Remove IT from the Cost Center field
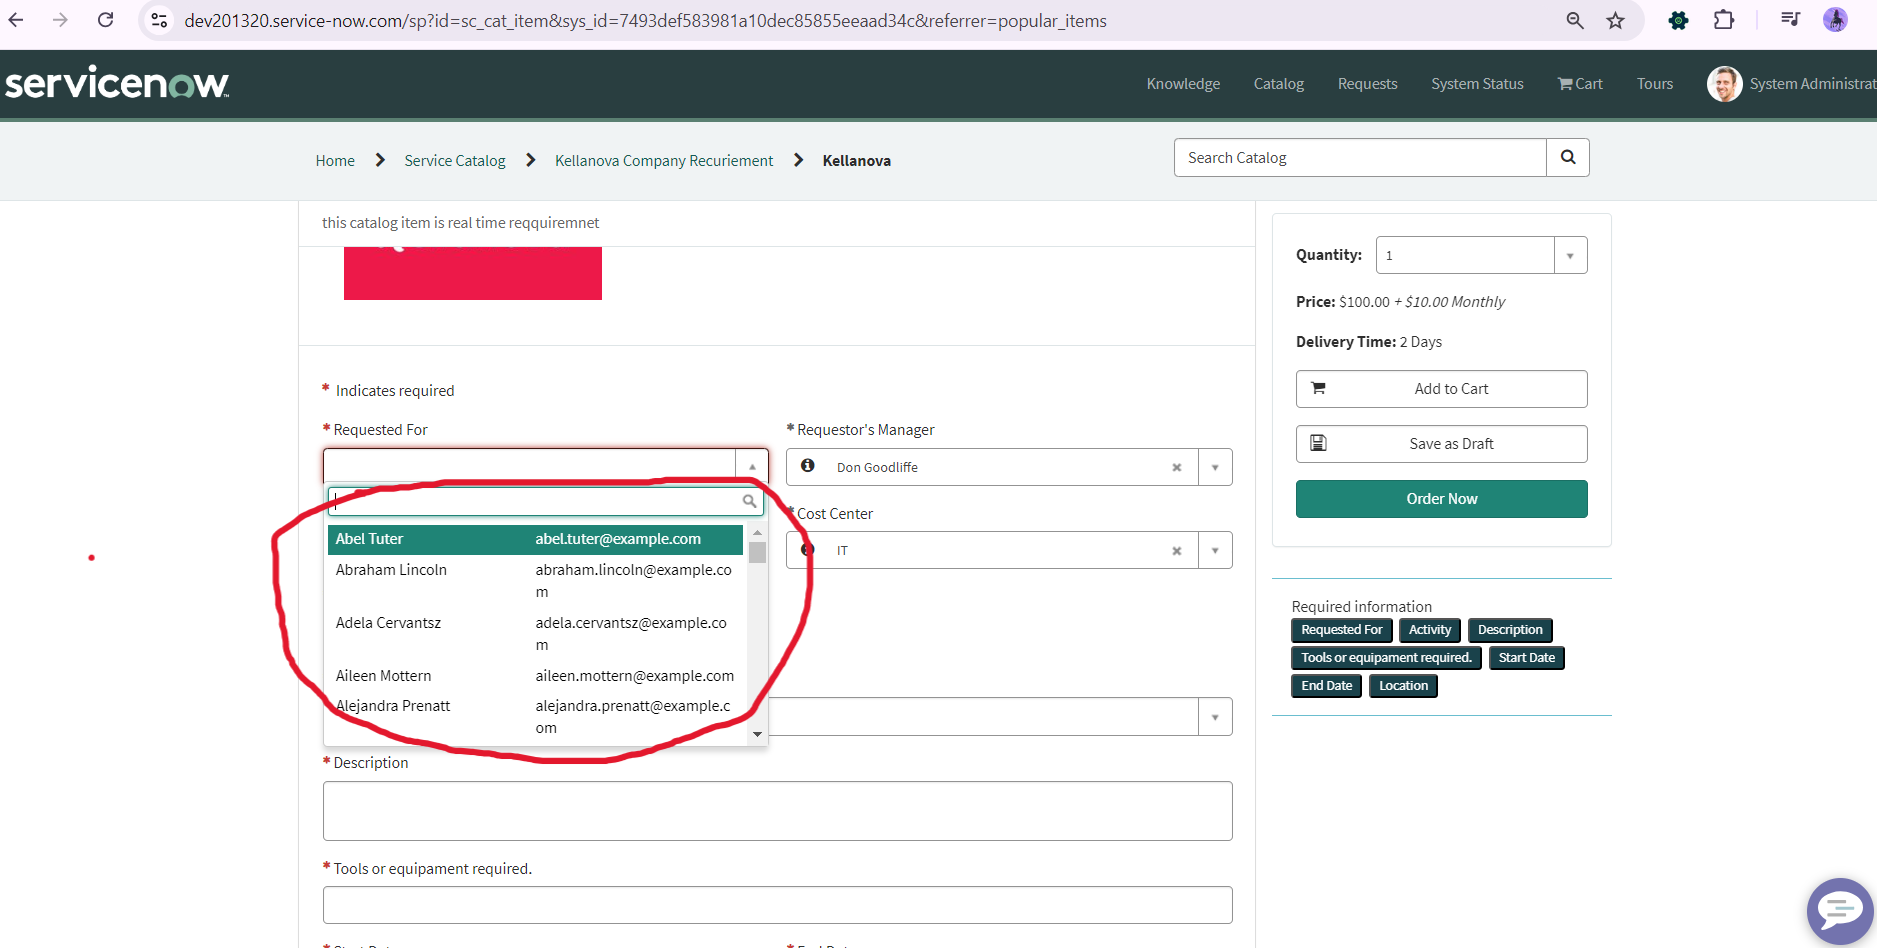The image size is (1877, 948). pyautogui.click(x=1178, y=549)
